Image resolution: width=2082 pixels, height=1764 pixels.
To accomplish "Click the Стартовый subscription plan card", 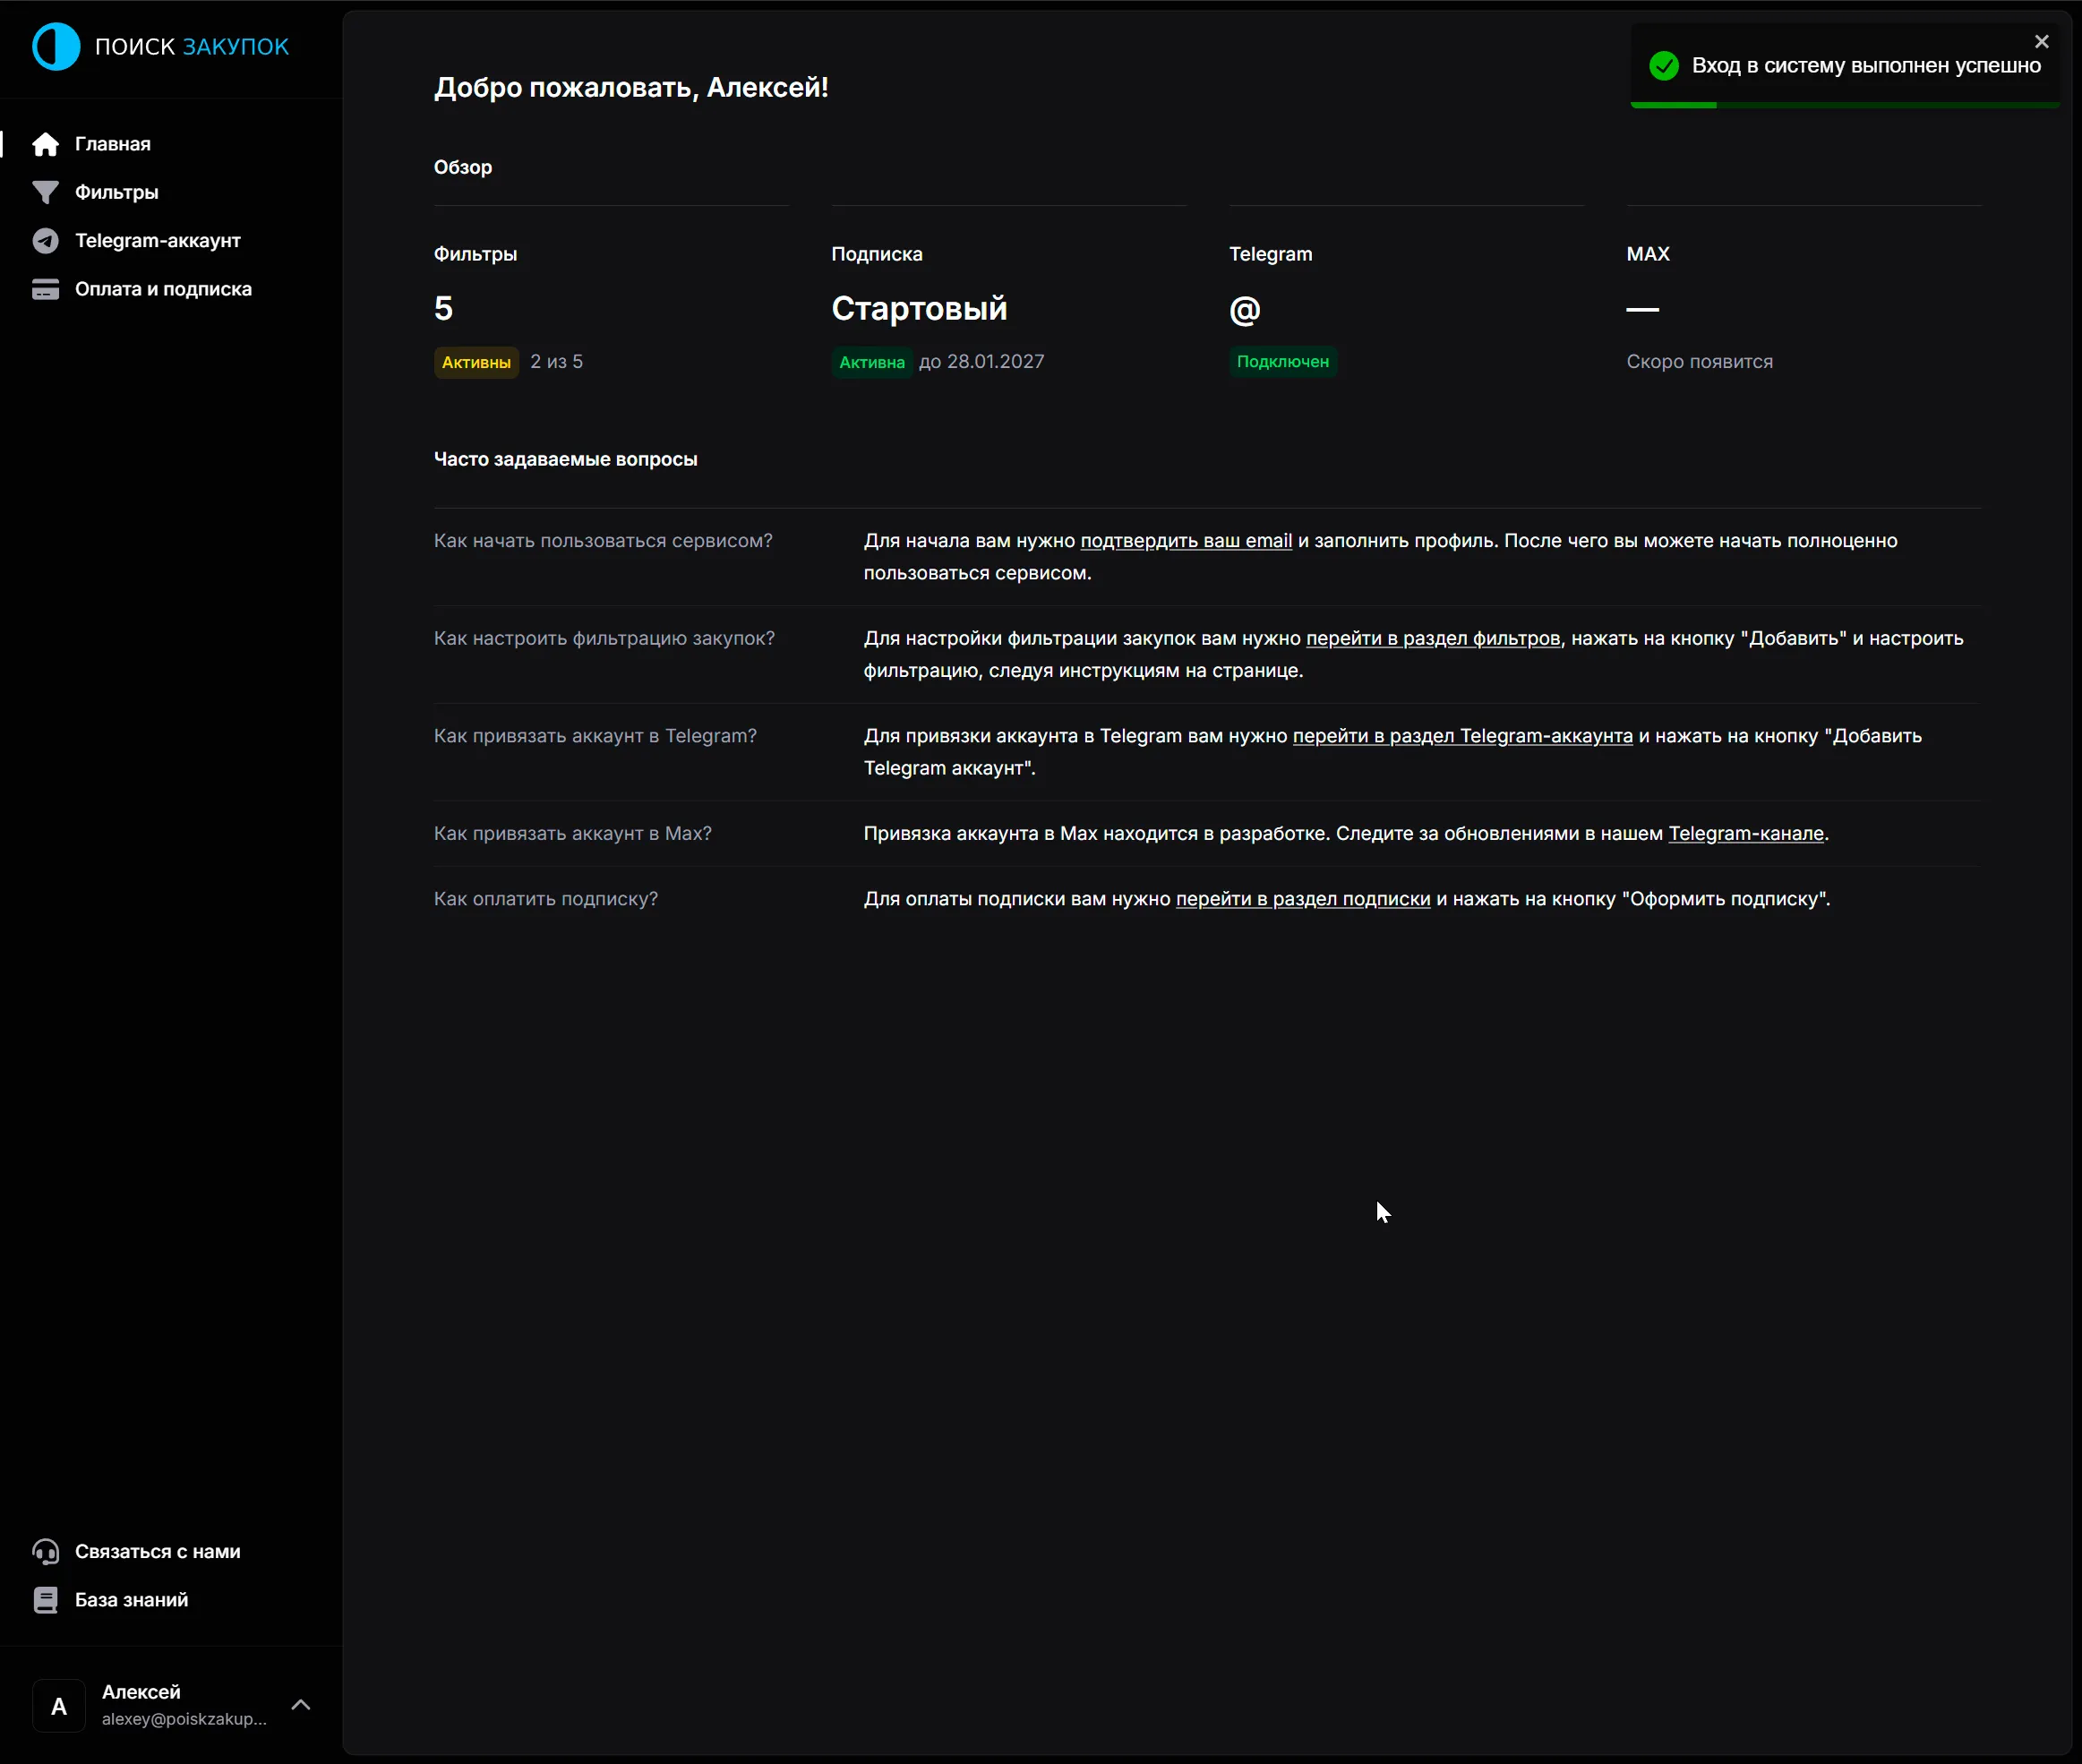I will tap(919, 309).
